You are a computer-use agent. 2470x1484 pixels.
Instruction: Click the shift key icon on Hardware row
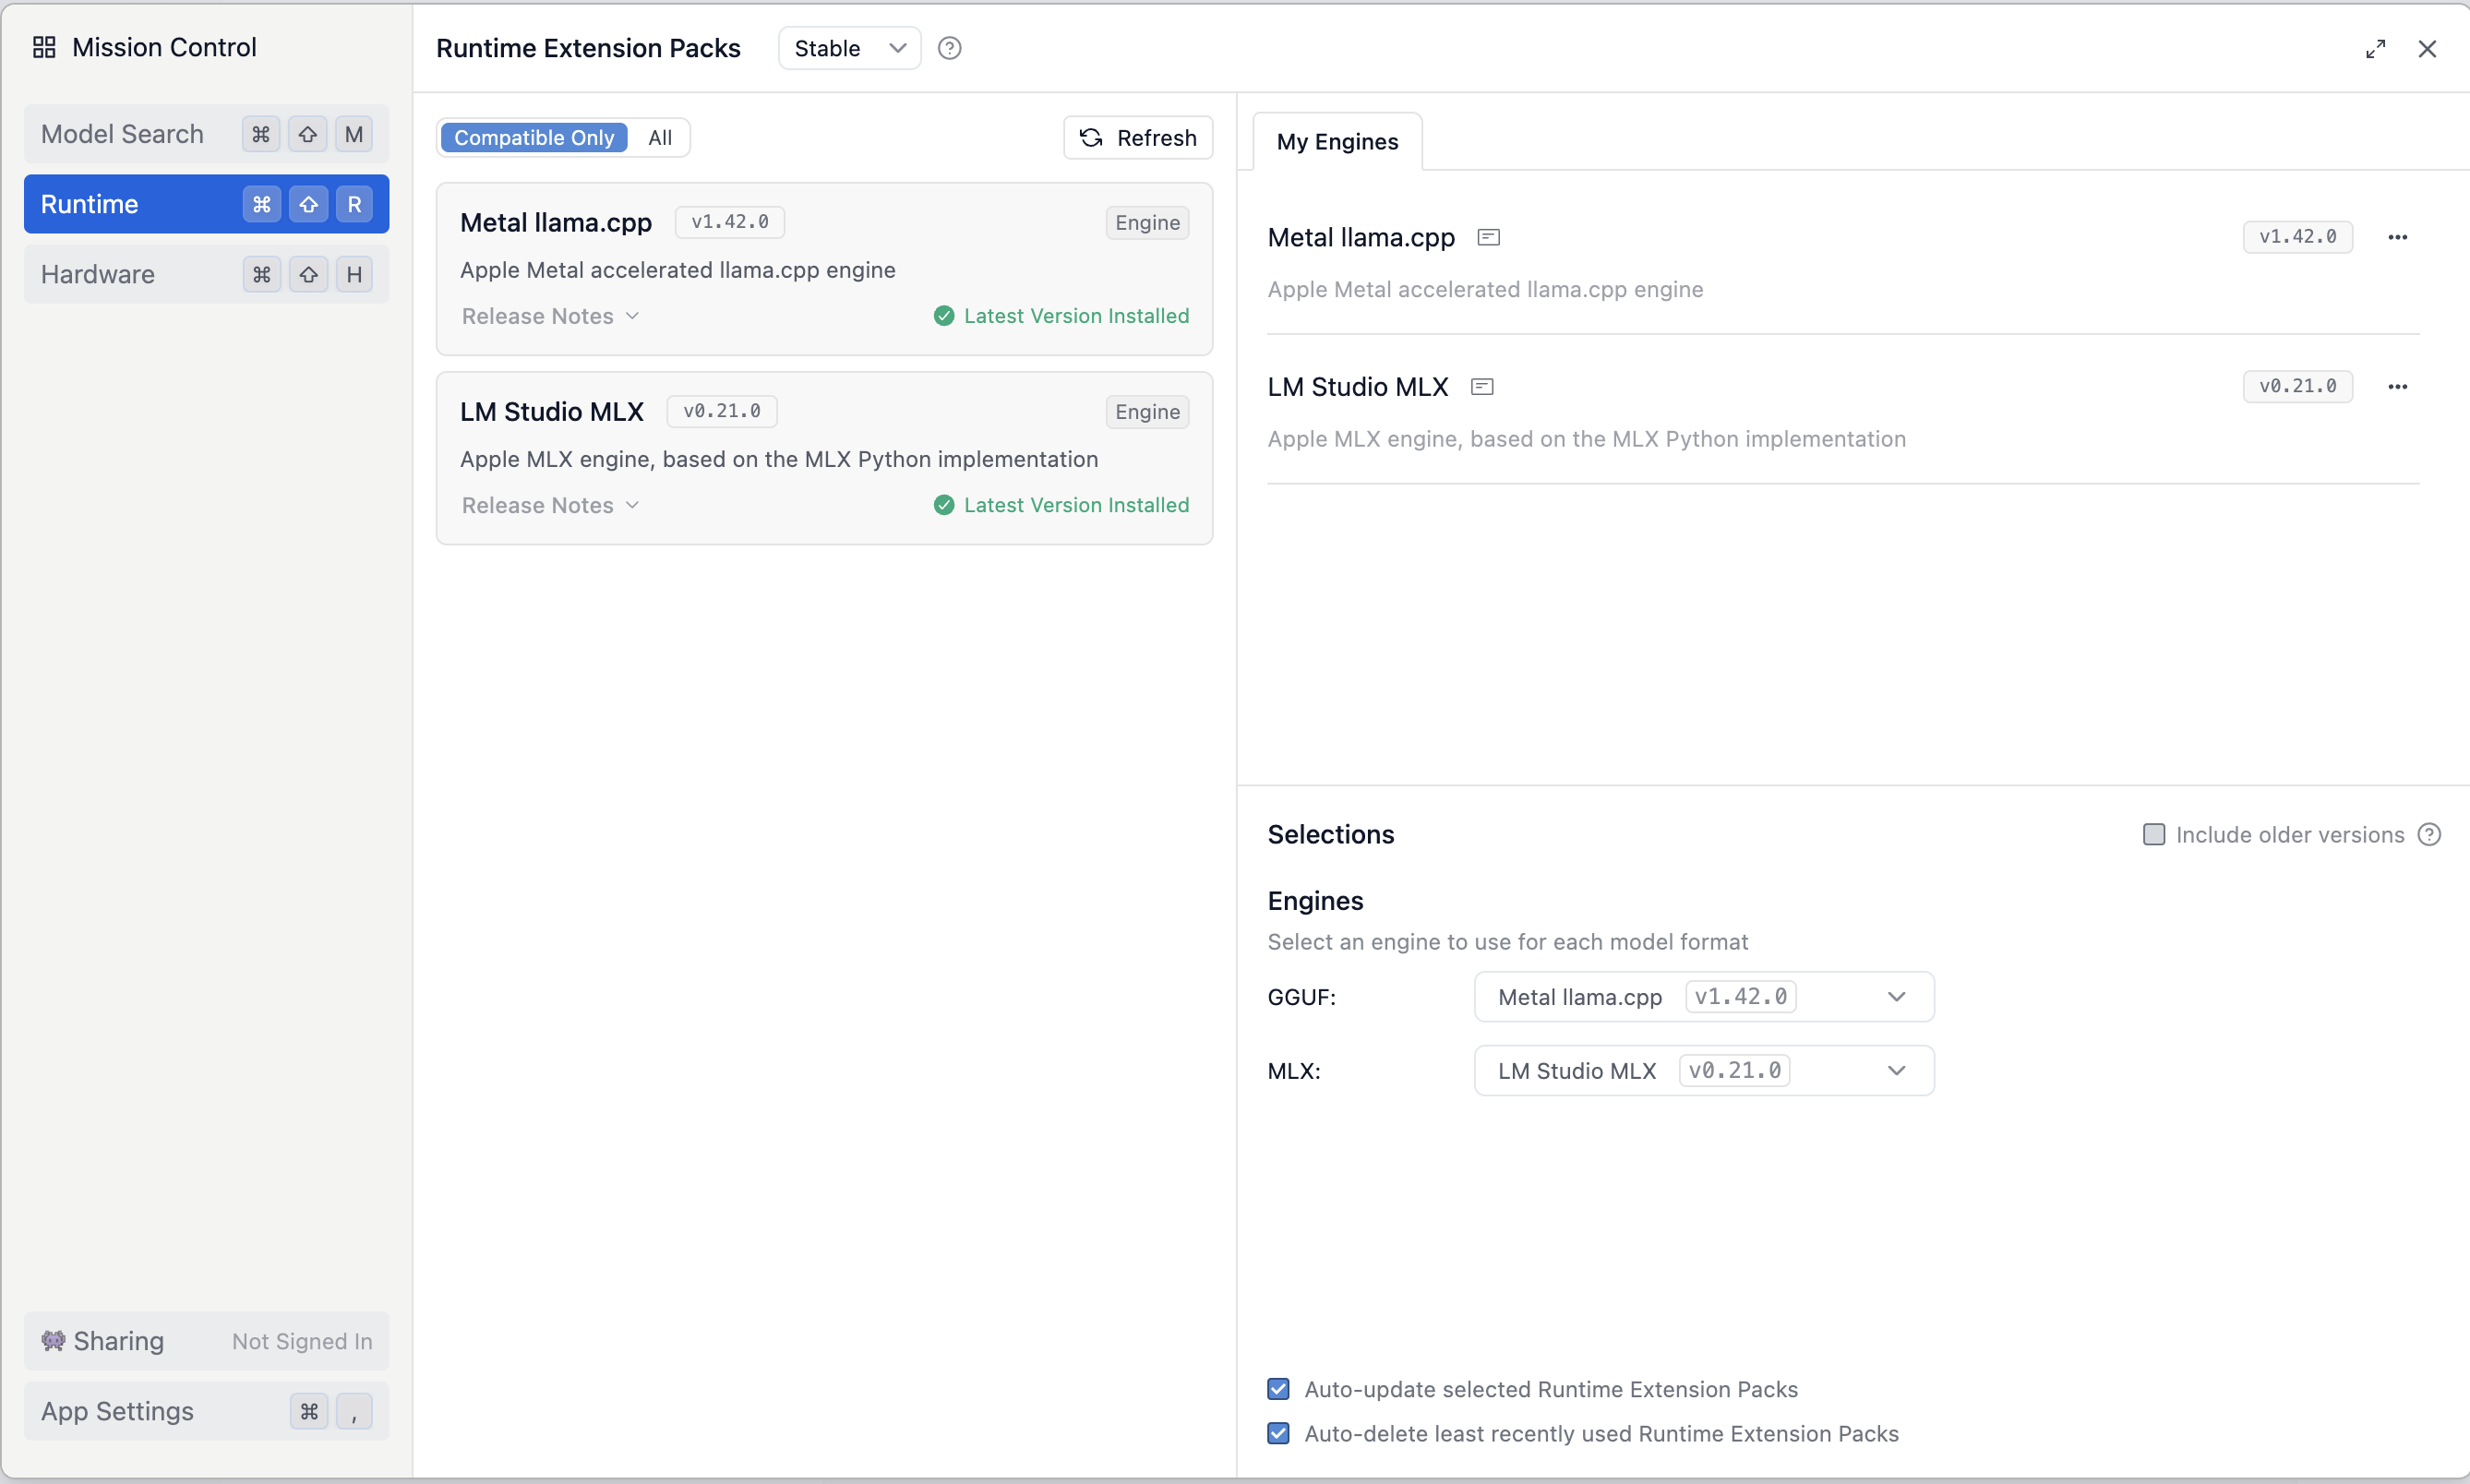pyautogui.click(x=308, y=274)
